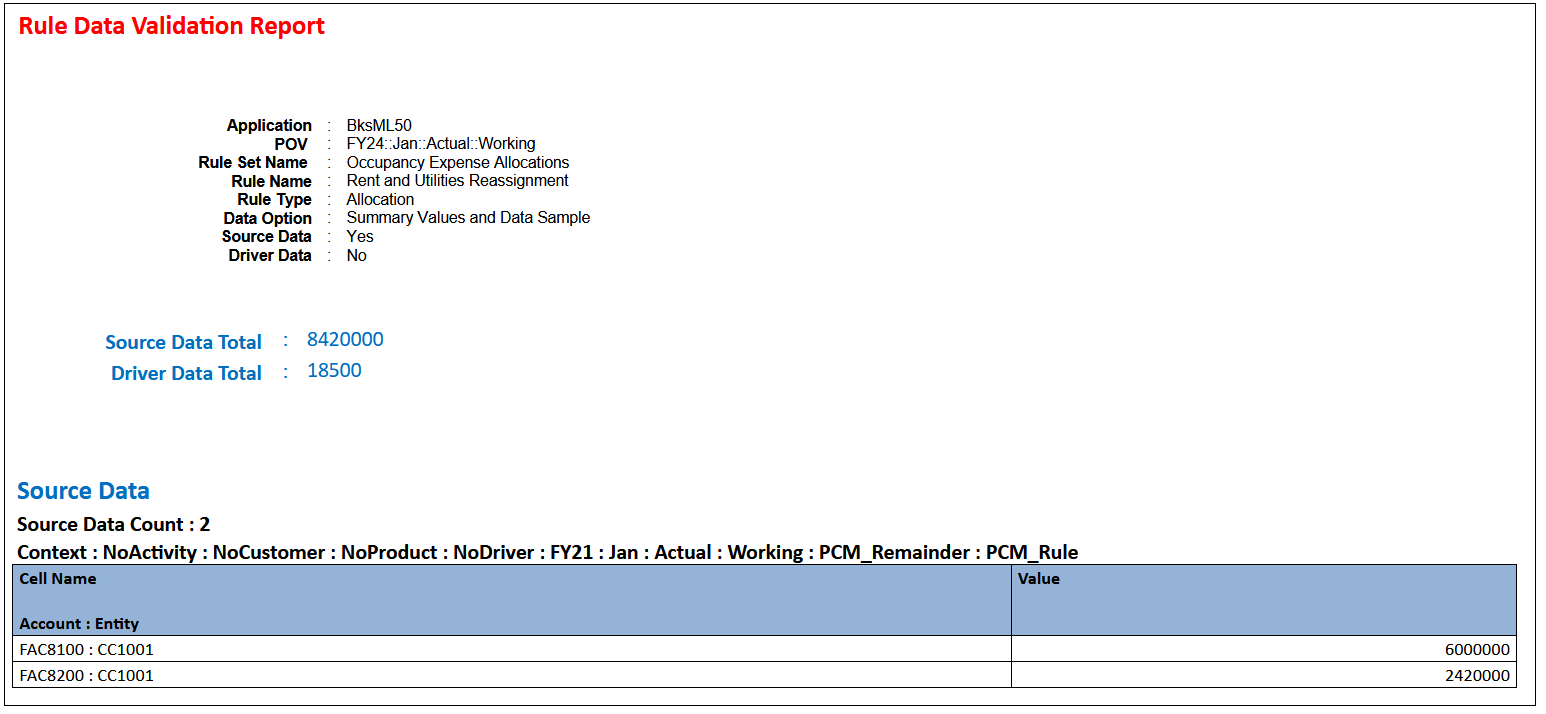Select the Rule Data Validation Report title
This screenshot has width=1546, height=714.
click(x=170, y=26)
